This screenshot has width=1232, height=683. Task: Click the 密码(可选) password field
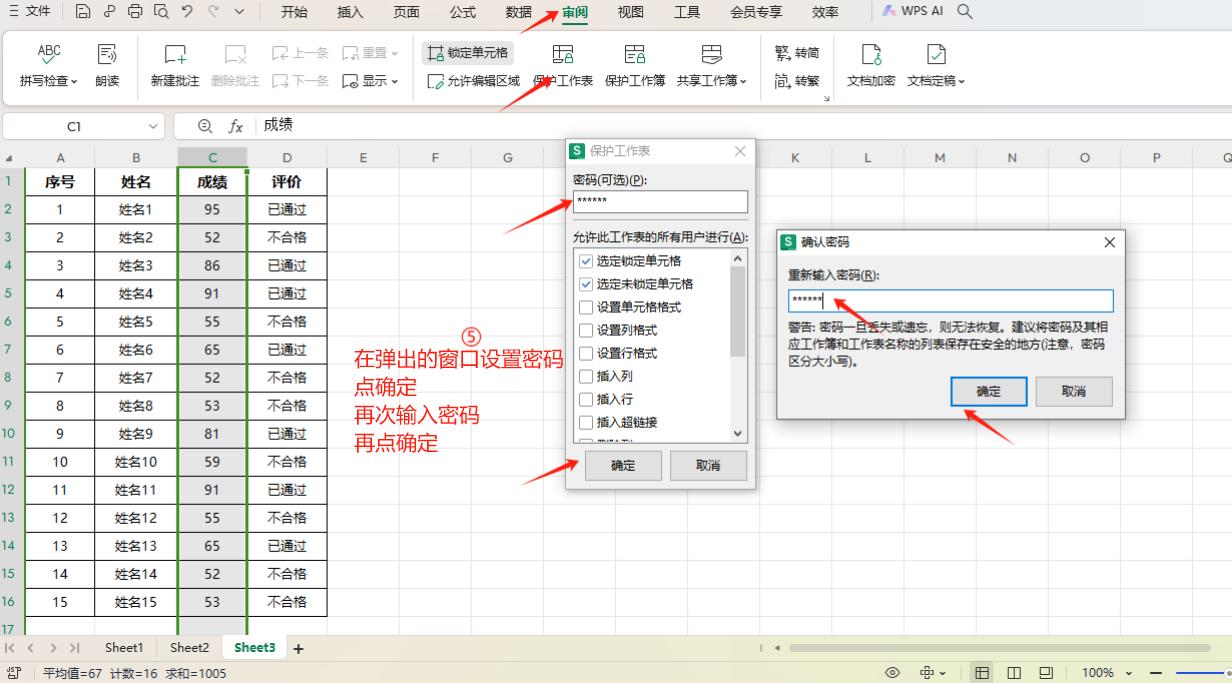coord(660,202)
